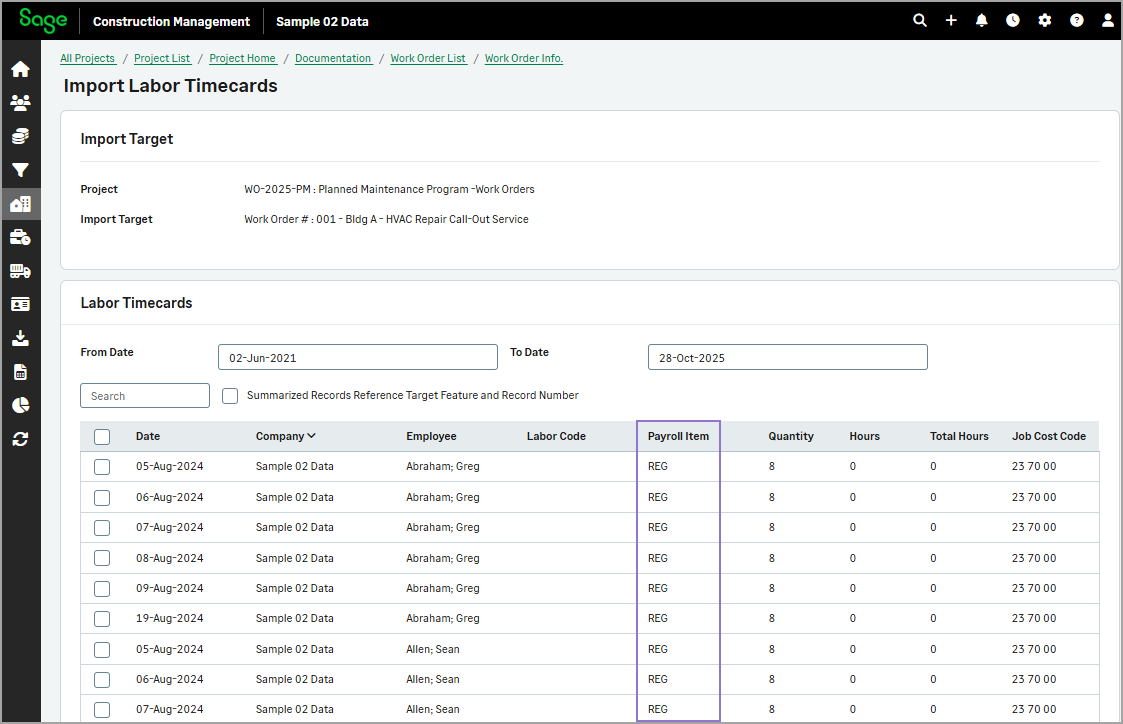Screen dimensions: 1123x724
Task: Open the coins stack sidebar icon
Action: [20, 136]
